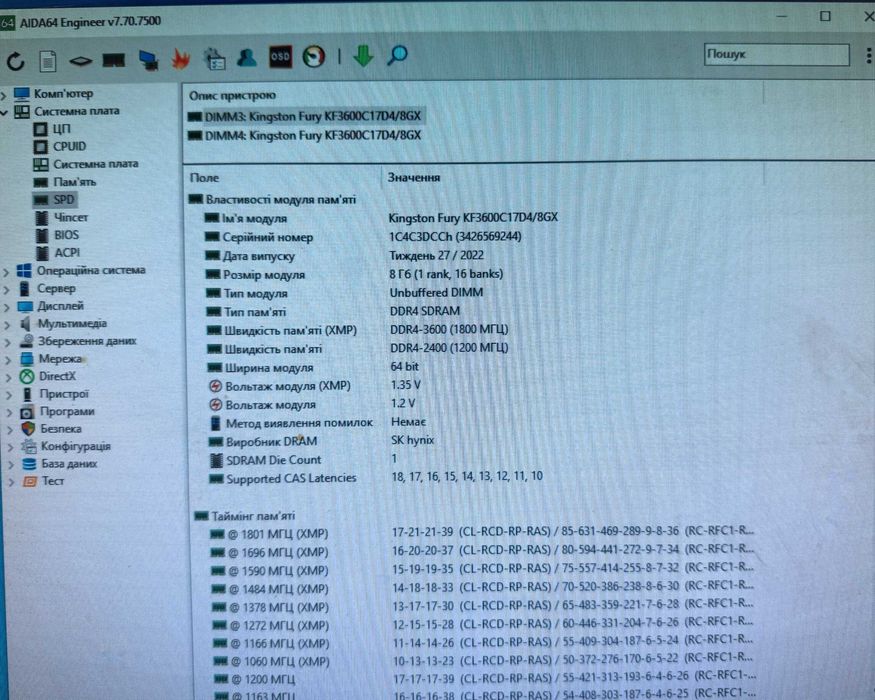875x700 pixels.
Task: Expand the Сервер tree node
Action: click(7, 290)
